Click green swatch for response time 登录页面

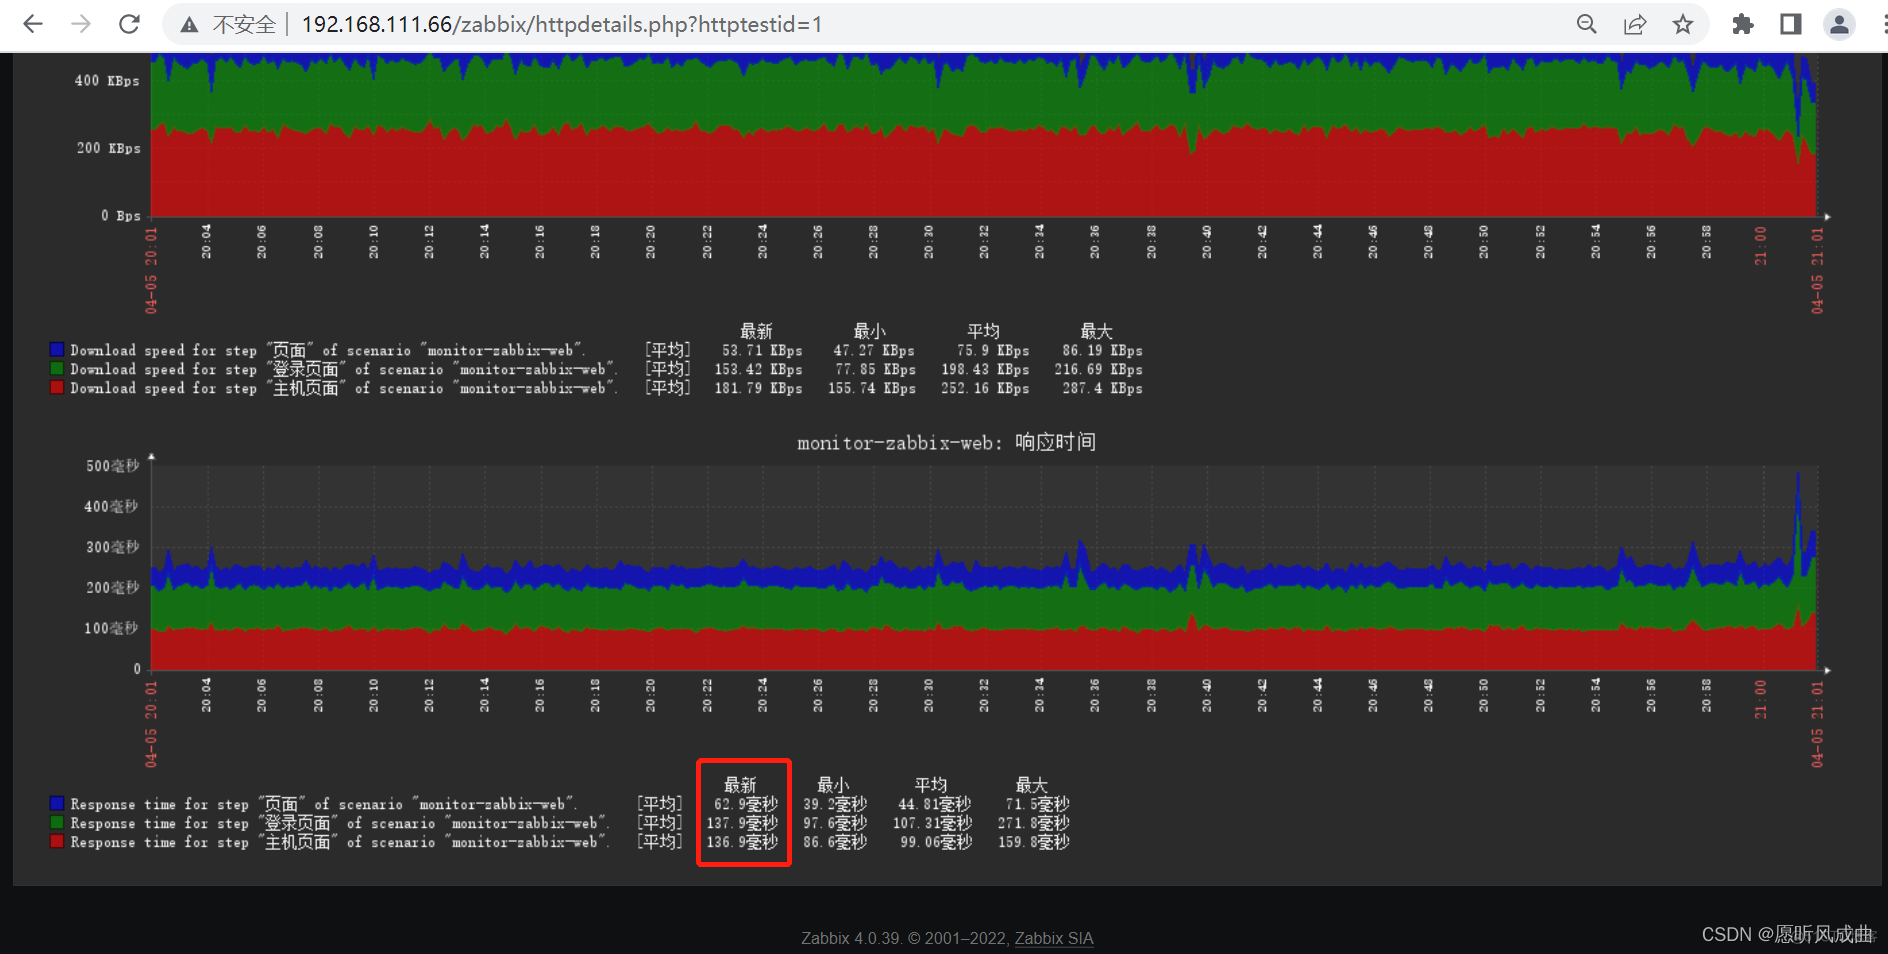(x=57, y=823)
